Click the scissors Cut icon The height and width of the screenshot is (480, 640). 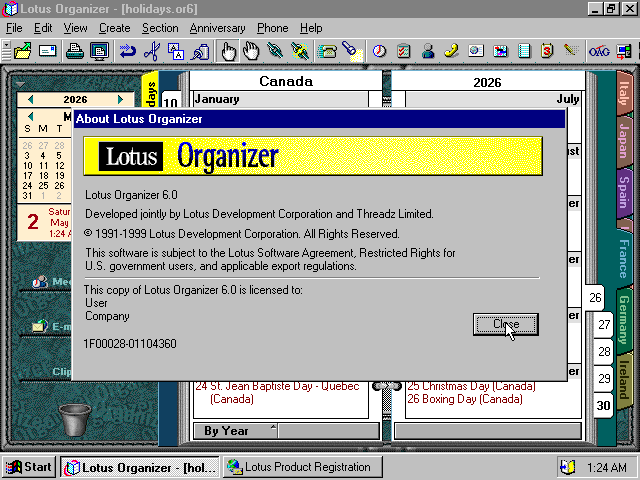tap(152, 51)
